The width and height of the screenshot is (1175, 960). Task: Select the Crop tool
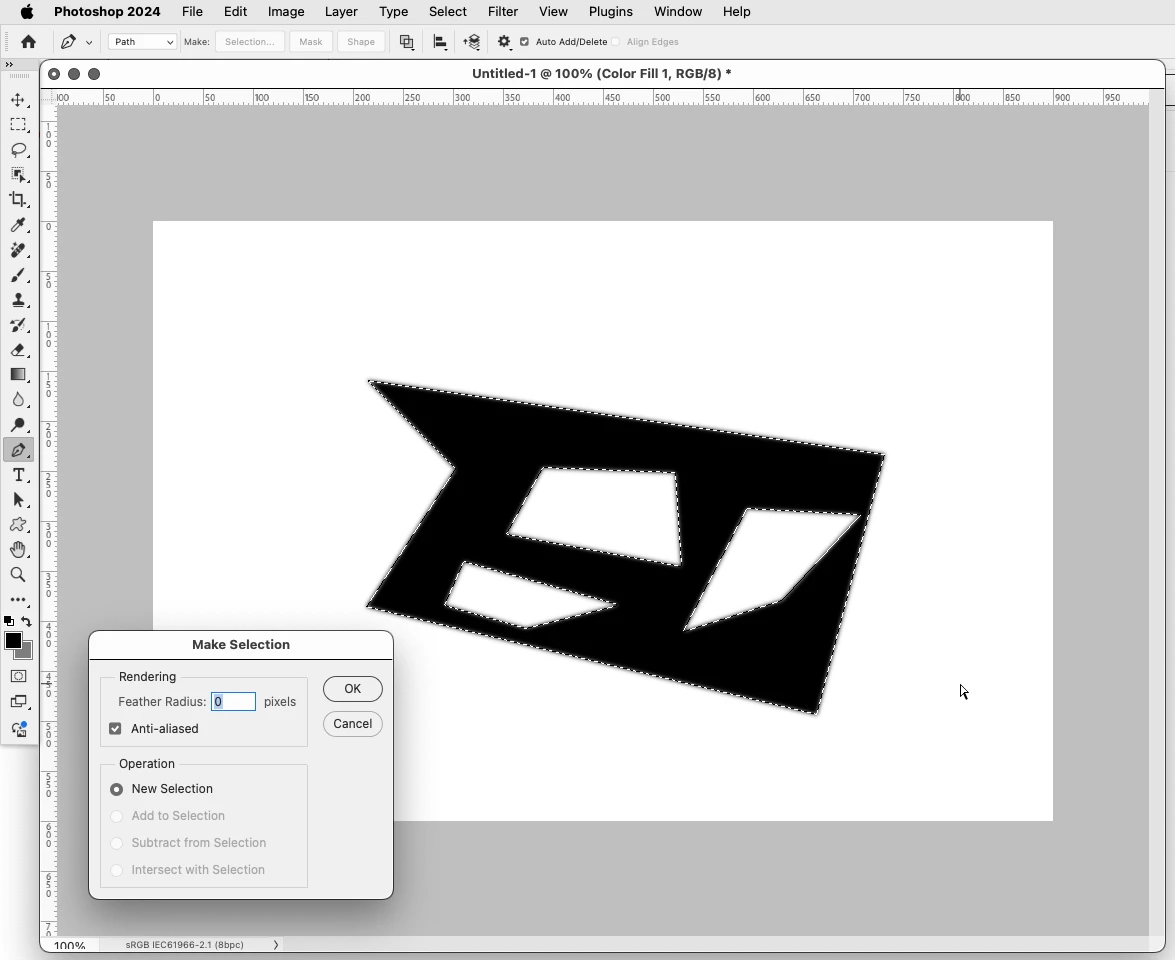[18, 199]
